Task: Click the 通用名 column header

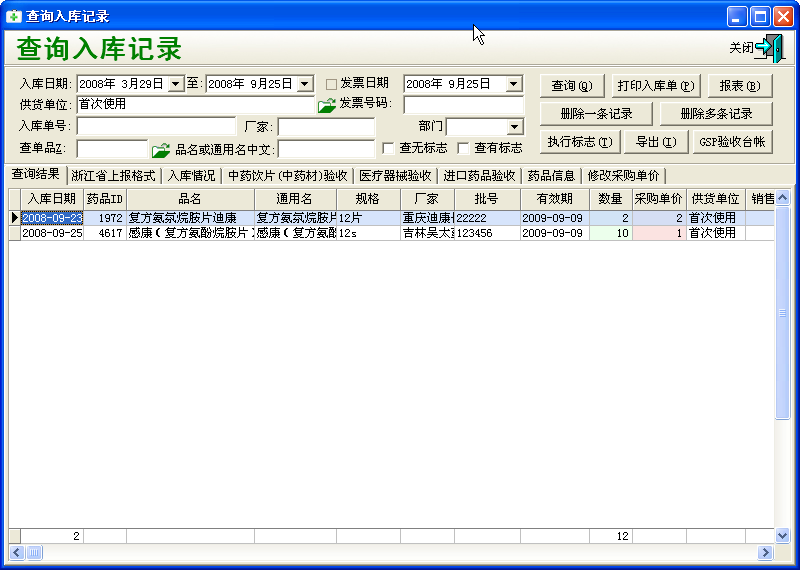Action: pos(295,199)
